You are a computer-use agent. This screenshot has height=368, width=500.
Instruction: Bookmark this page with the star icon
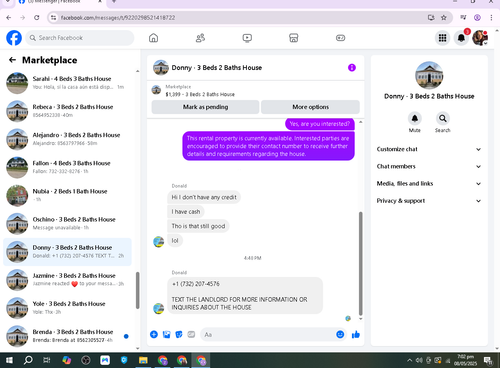444,18
